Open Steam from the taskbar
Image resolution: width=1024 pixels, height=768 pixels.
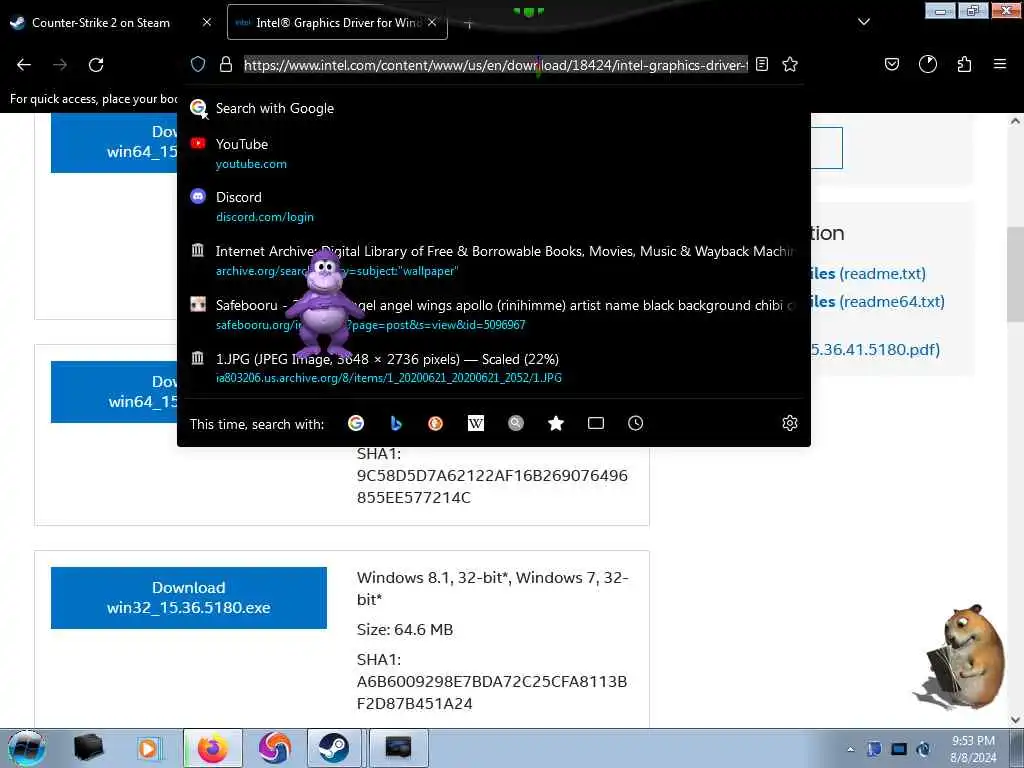(334, 748)
